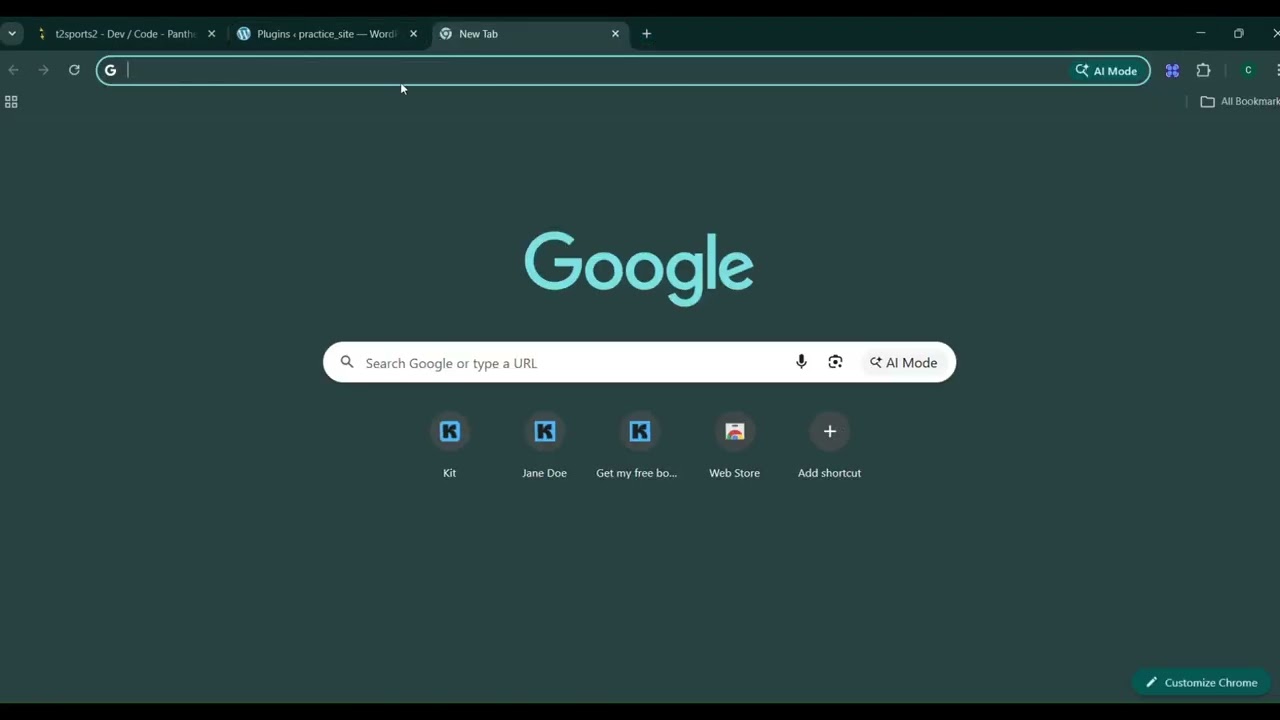Click AI Mode inside the search box
This screenshot has width=1280, height=720.
click(x=904, y=363)
